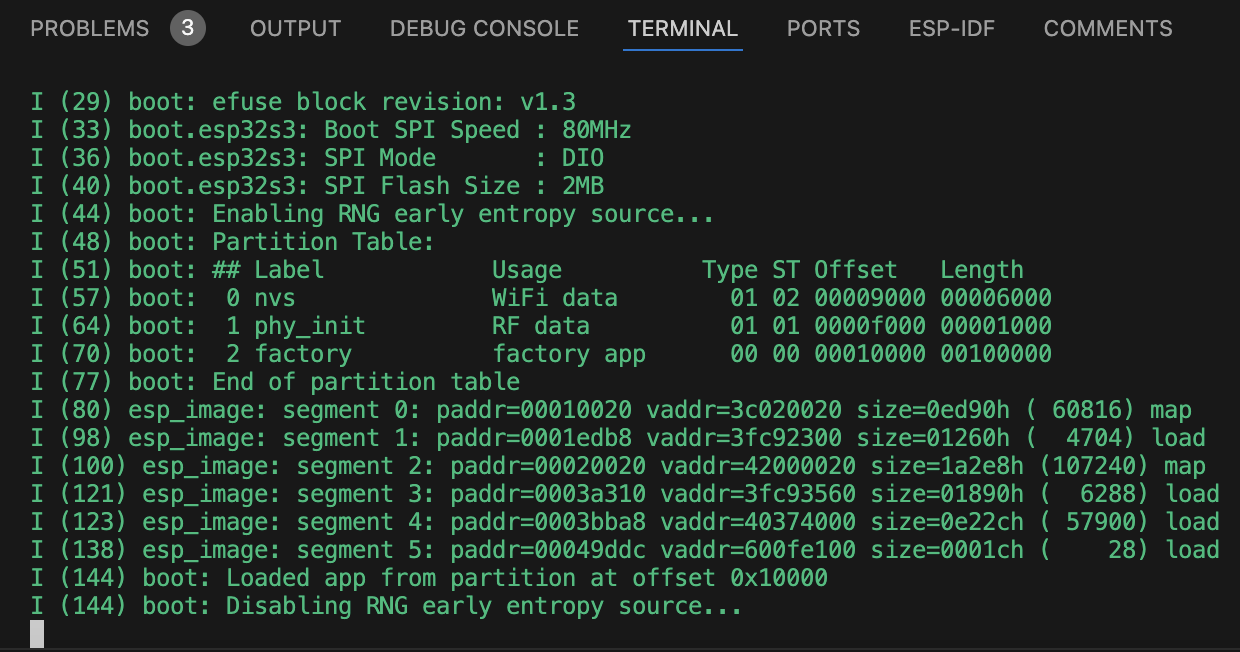Click the problems count badge showing 3
The height and width of the screenshot is (652, 1240).
(188, 29)
